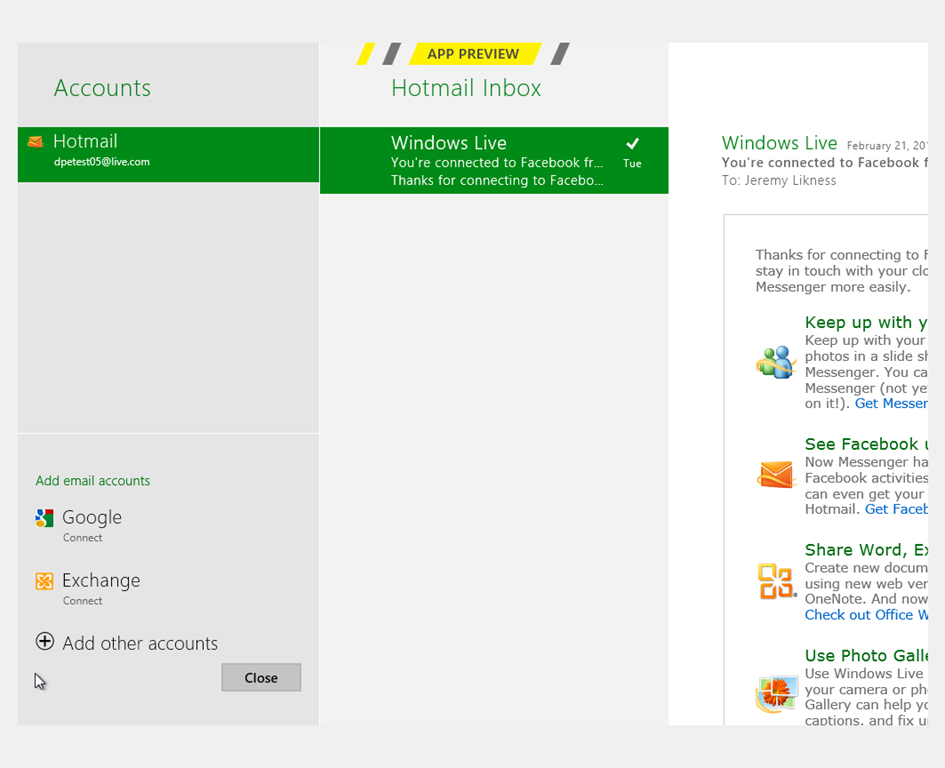Viewport: 945px width, 768px height.
Task: Open the Check out Office link
Action: point(866,615)
